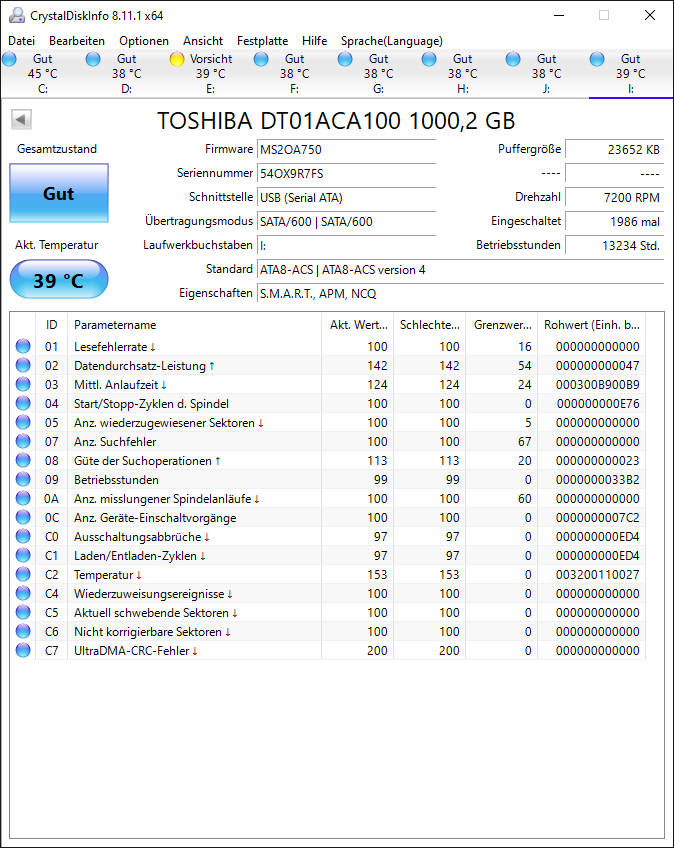Open the Festplatte menu
This screenshot has width=674, height=848.
coord(262,41)
